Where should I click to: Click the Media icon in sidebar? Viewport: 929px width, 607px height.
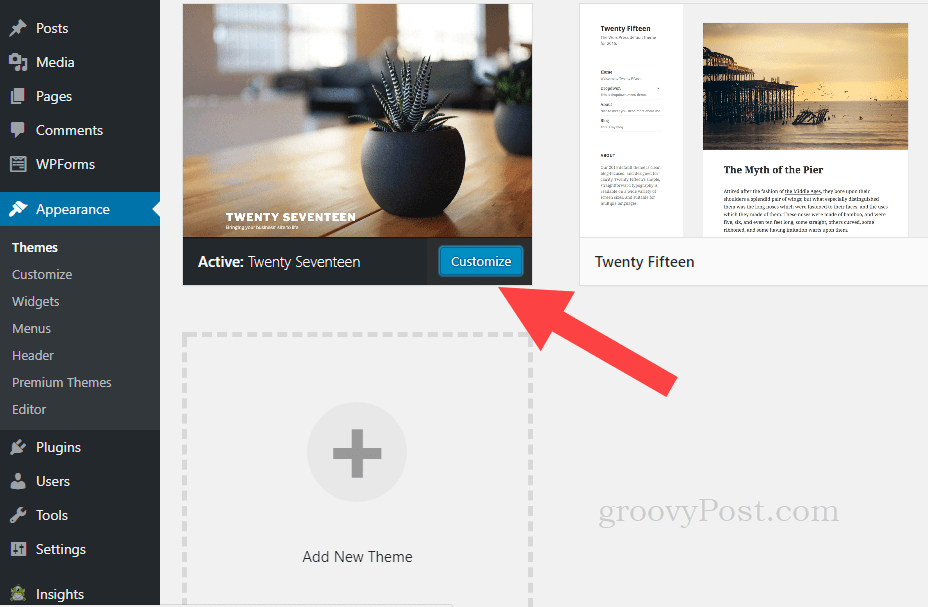click(18, 62)
